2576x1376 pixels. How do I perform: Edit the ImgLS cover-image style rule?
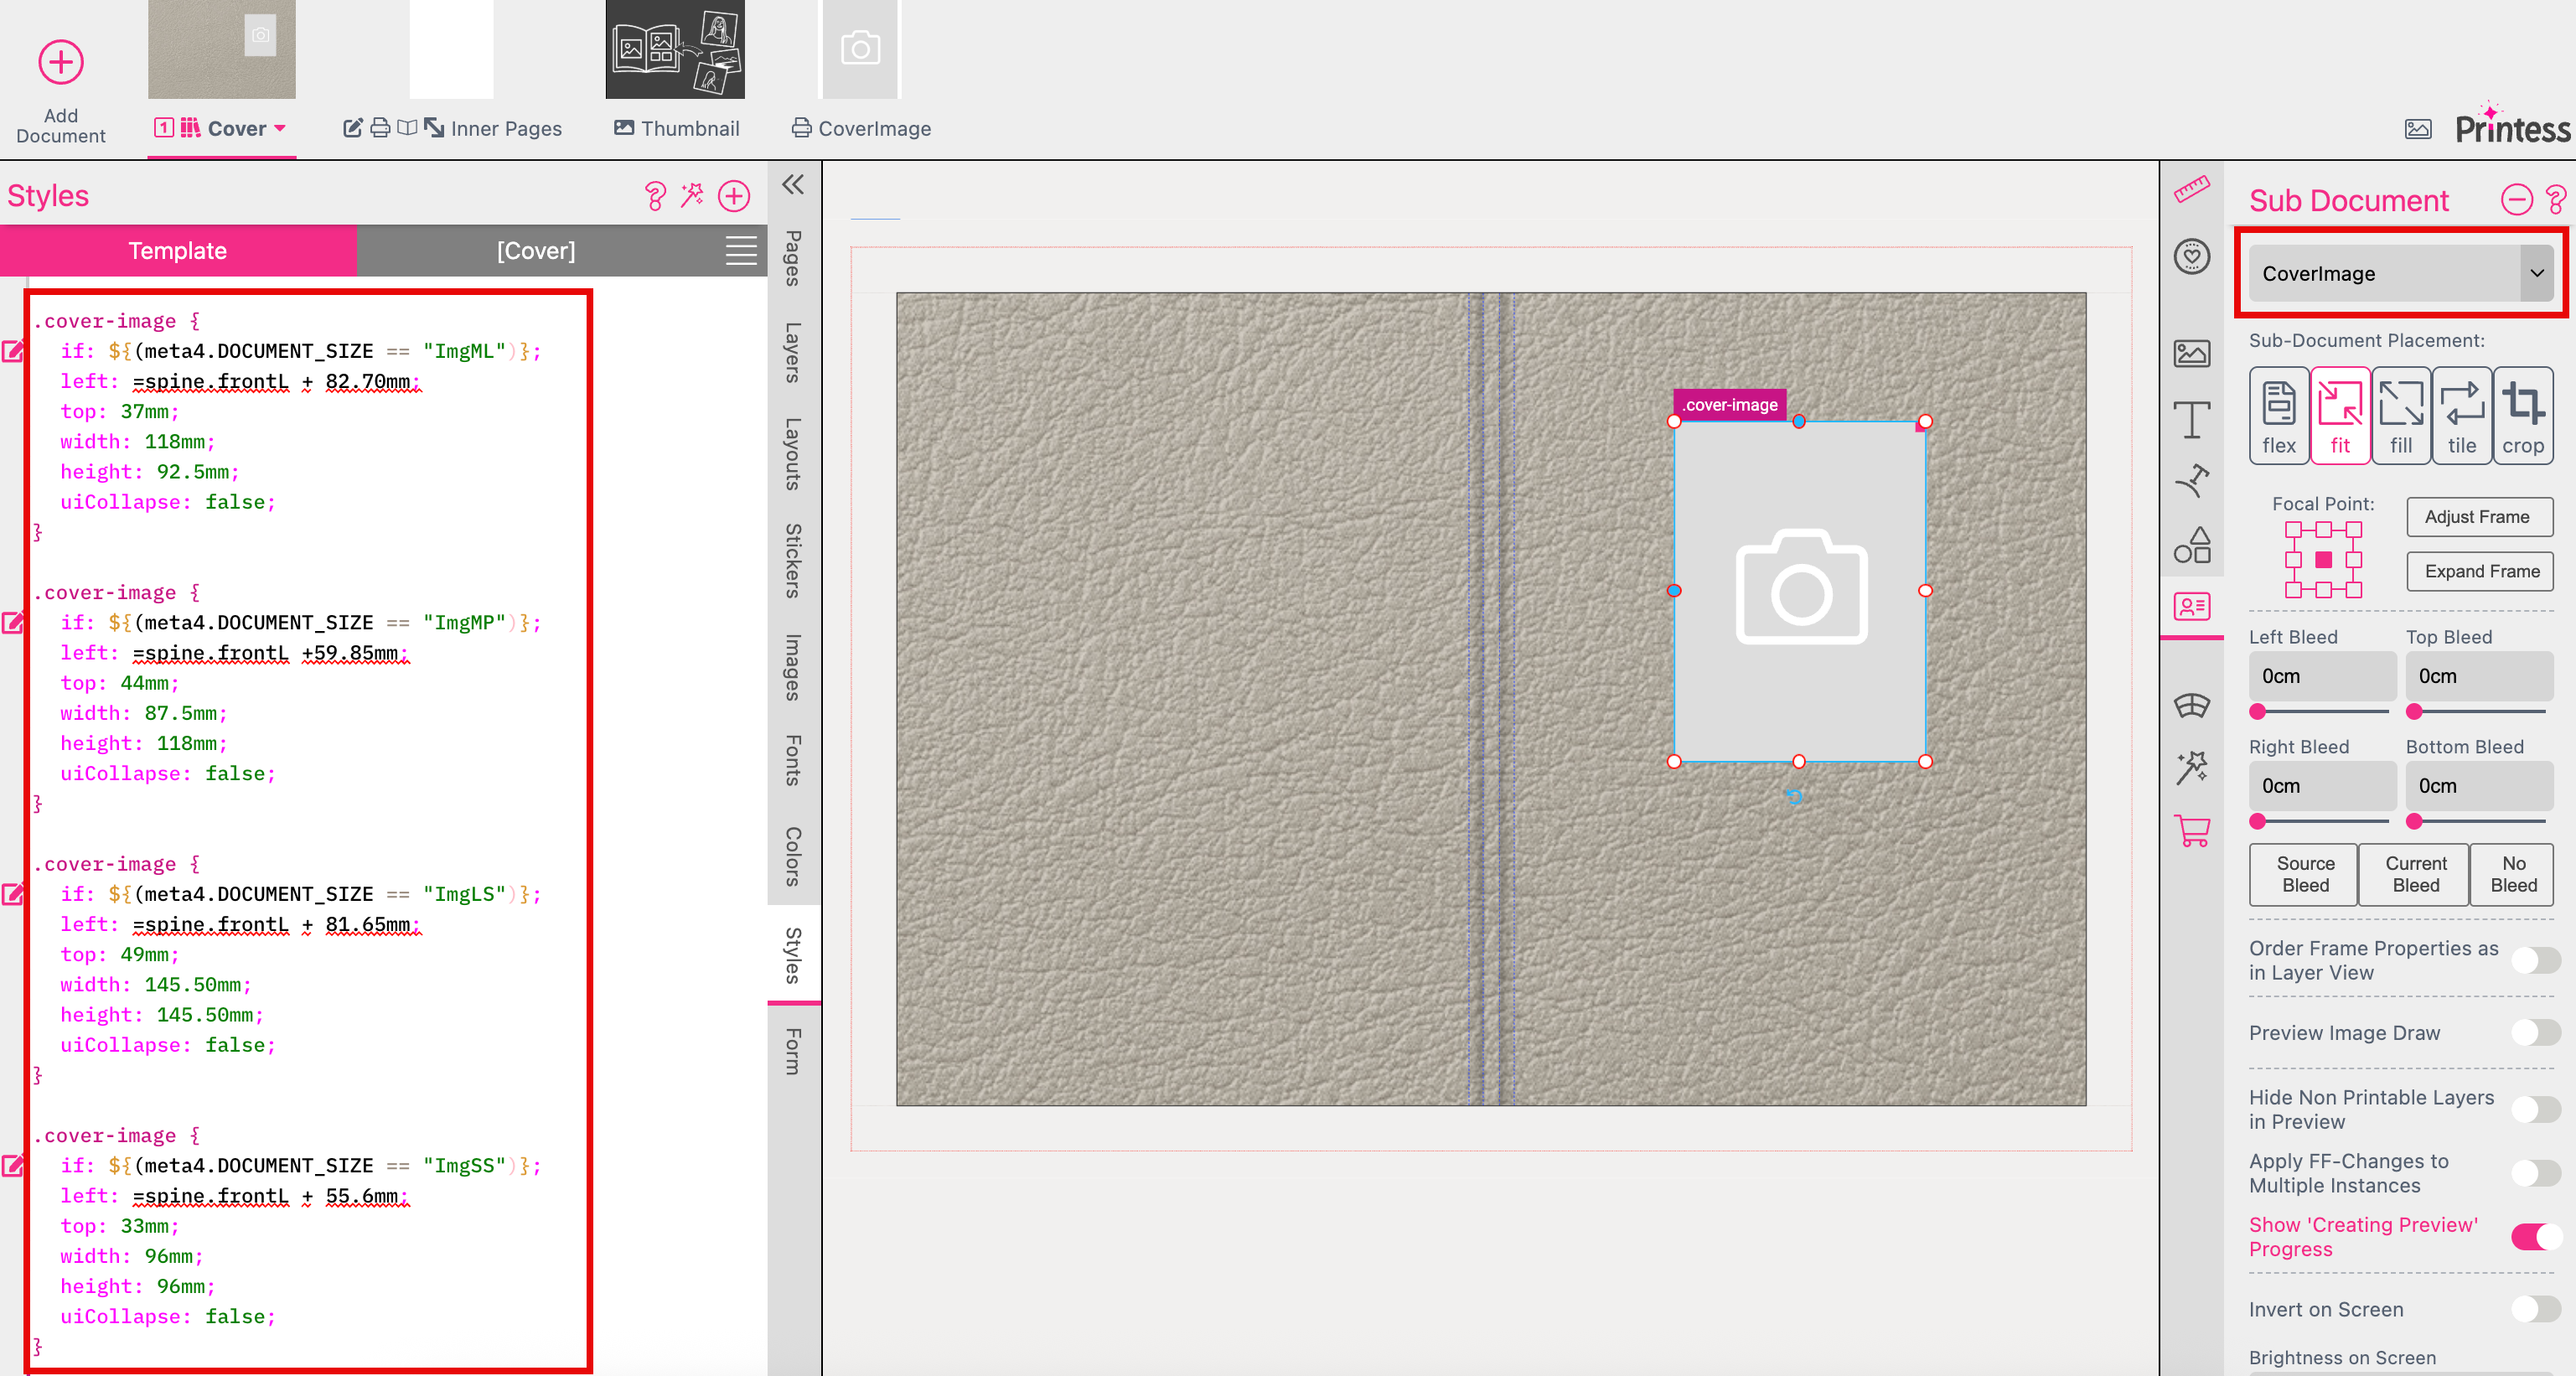point(13,894)
